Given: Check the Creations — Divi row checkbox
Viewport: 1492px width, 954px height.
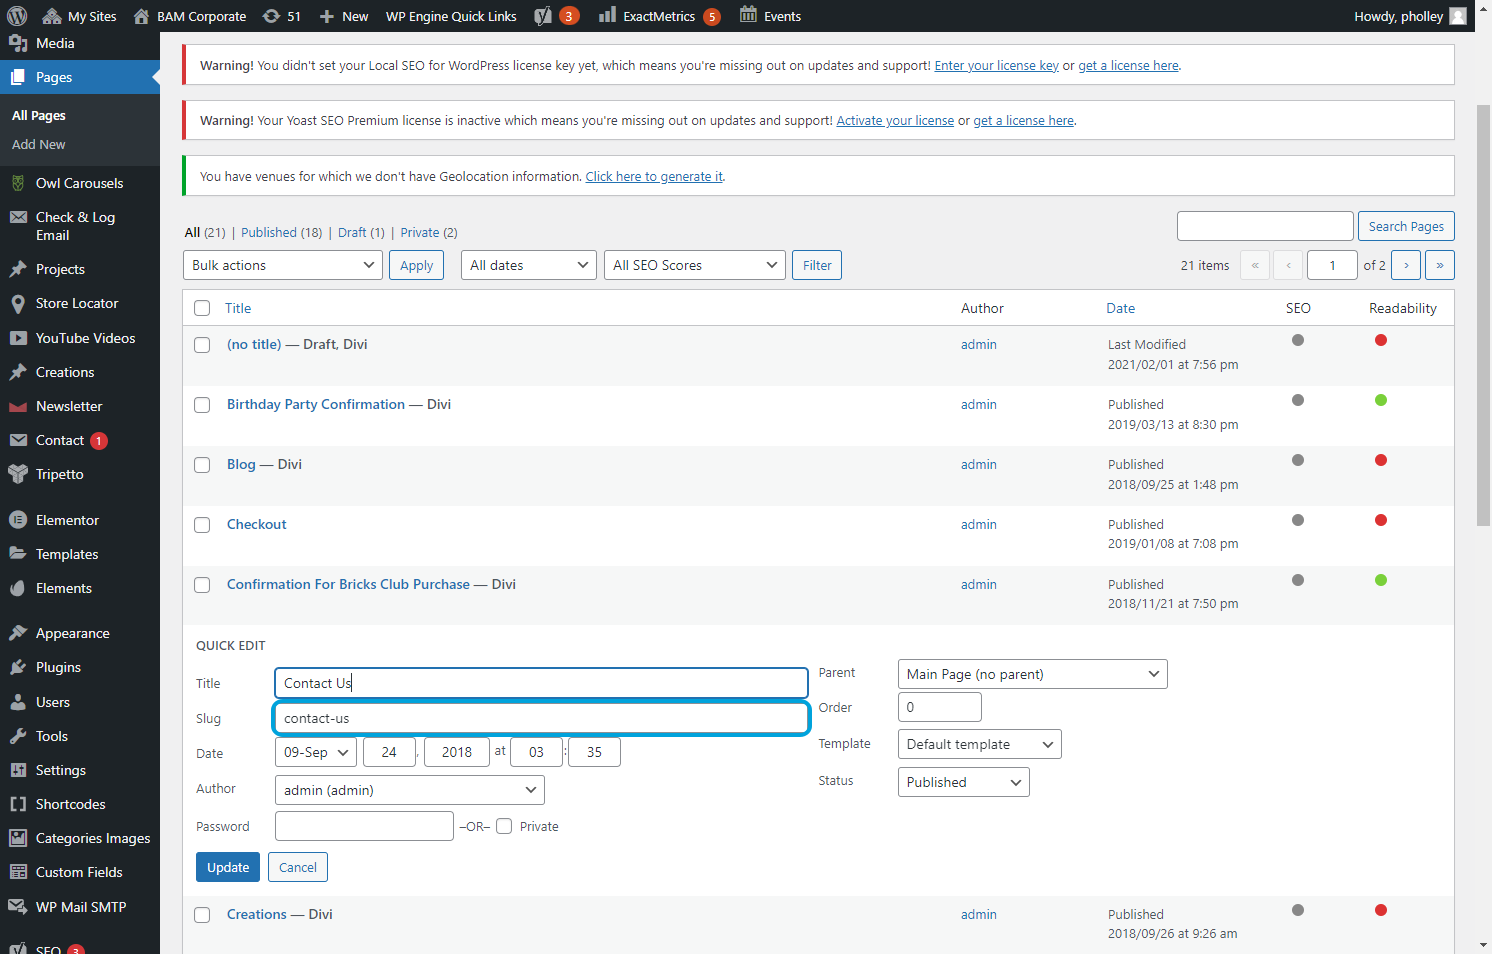Looking at the screenshot, I should click(x=202, y=915).
